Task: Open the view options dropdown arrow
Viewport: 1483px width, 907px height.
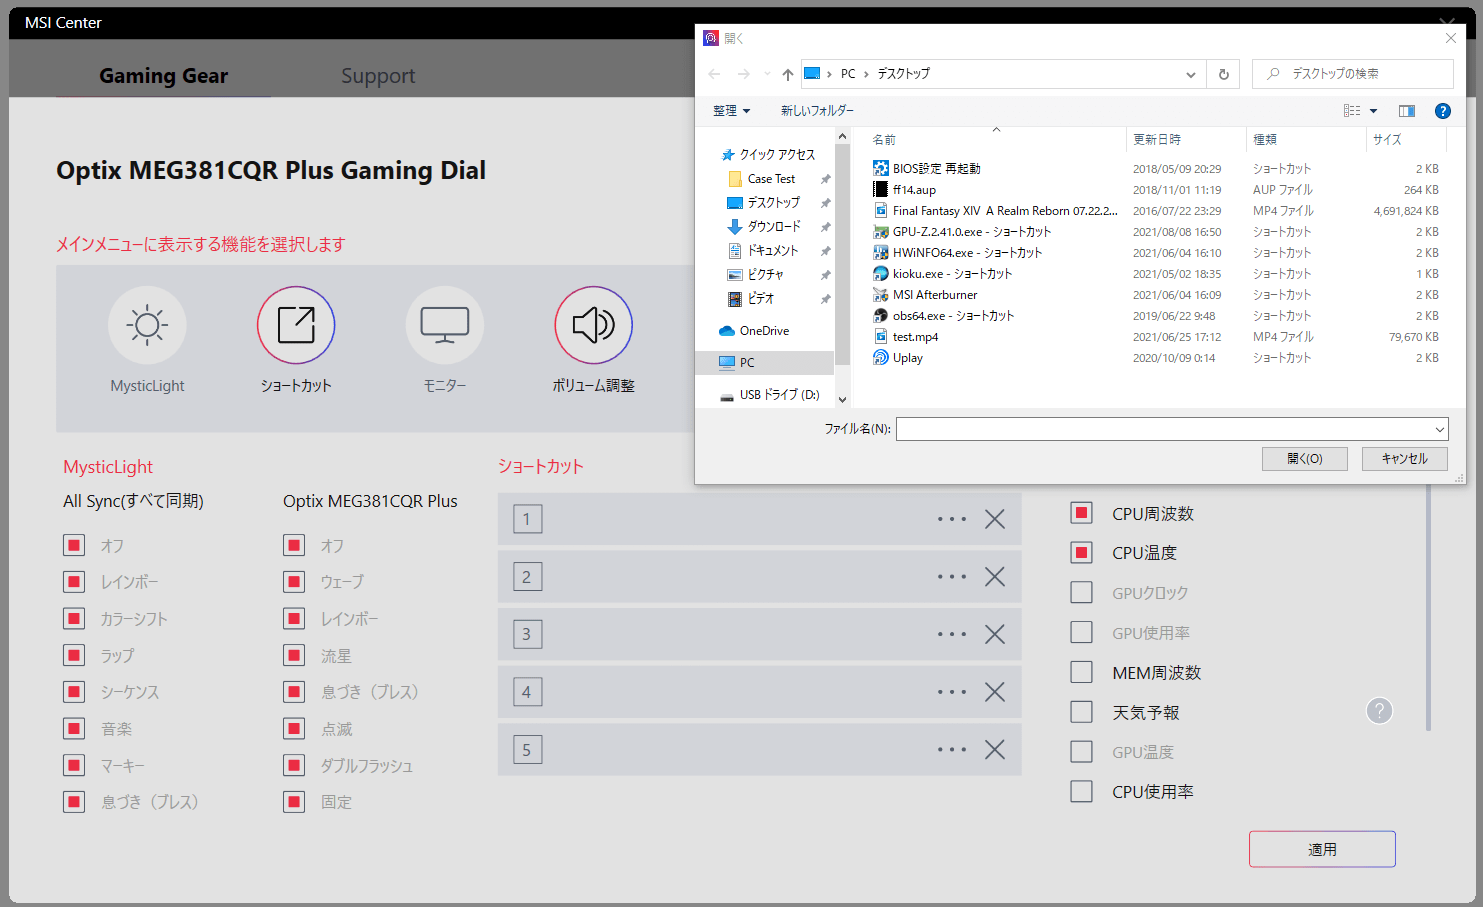Action: click(x=1373, y=111)
